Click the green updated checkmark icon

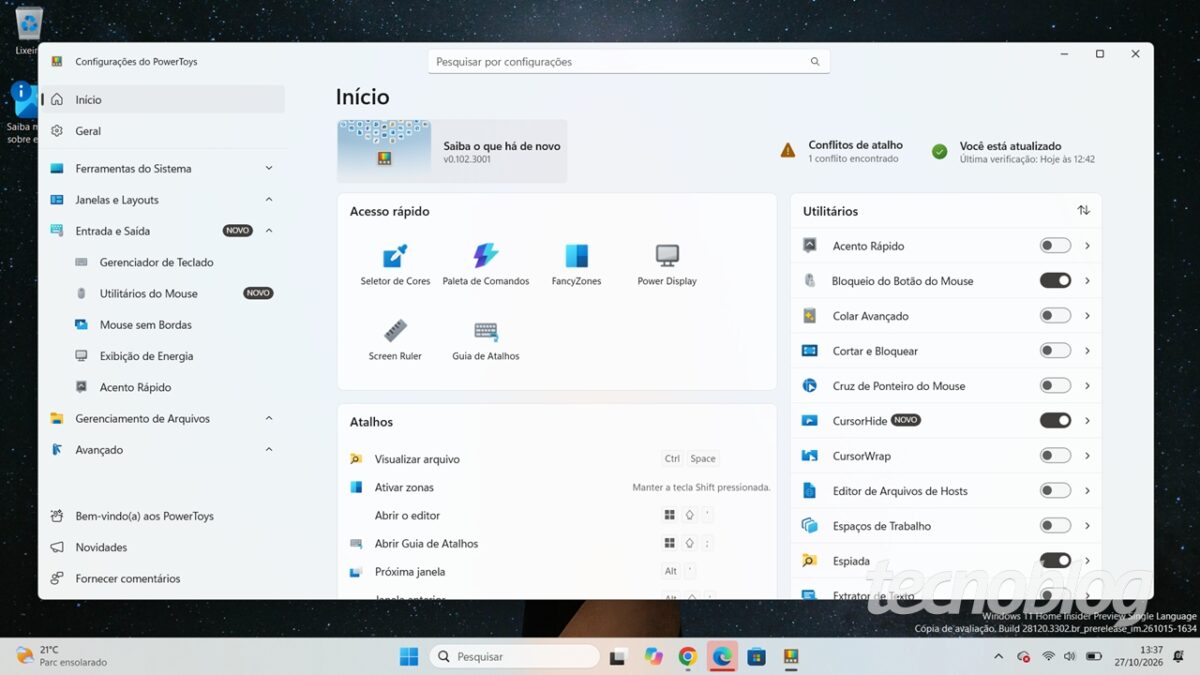[939, 151]
